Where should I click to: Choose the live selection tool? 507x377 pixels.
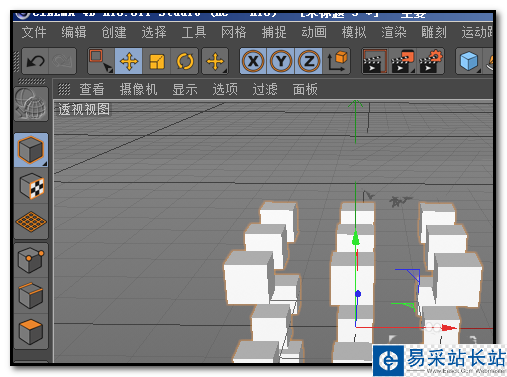tap(101, 61)
